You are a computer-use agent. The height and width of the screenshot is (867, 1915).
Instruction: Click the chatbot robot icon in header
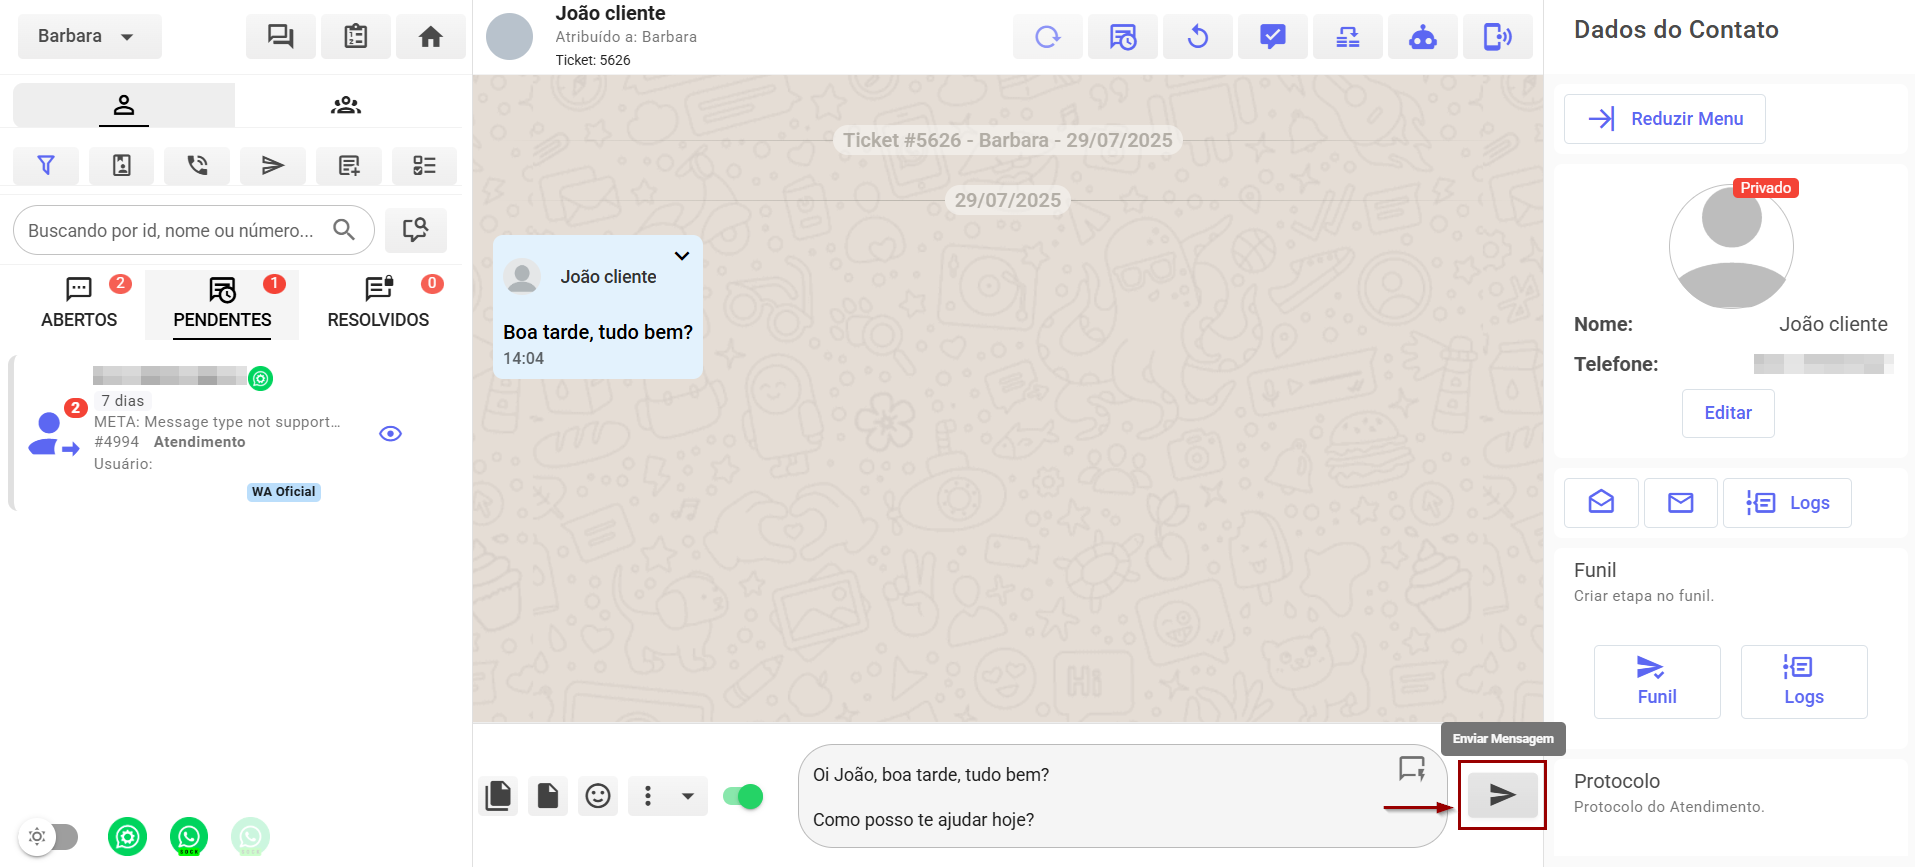point(1422,38)
